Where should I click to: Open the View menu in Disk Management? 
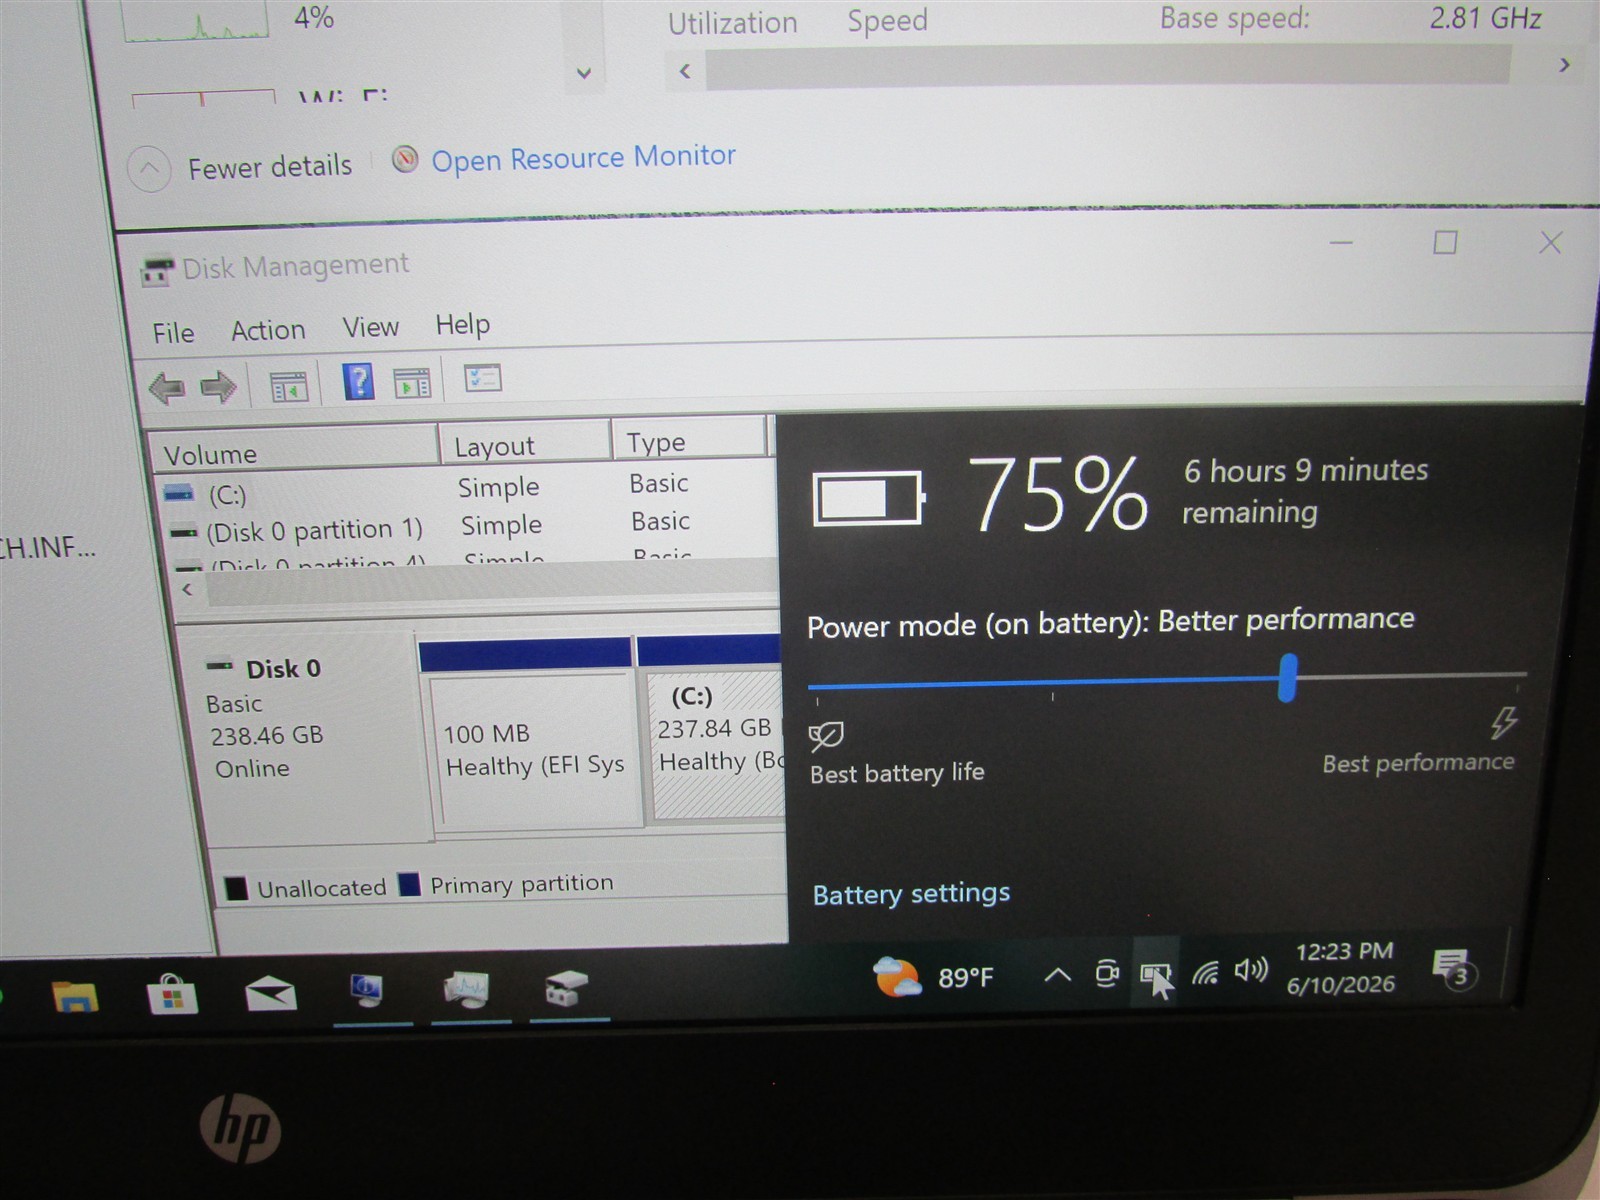click(x=370, y=327)
